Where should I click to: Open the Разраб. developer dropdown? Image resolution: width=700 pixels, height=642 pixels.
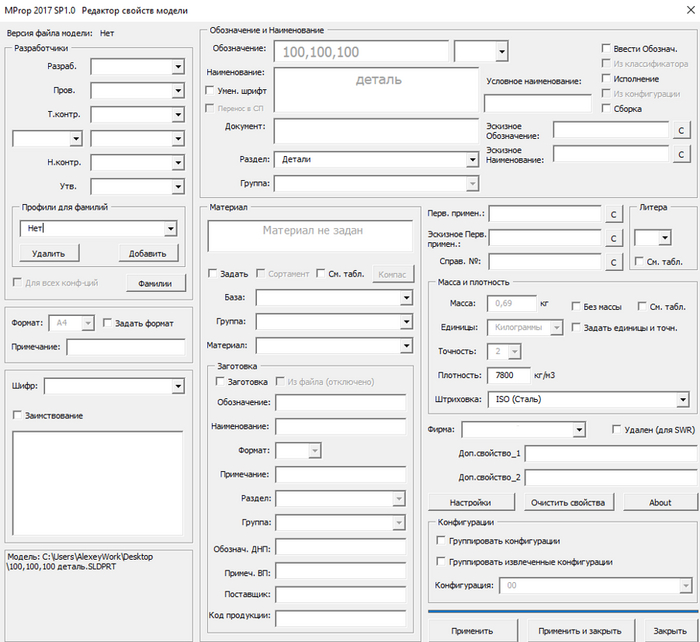coord(177,66)
